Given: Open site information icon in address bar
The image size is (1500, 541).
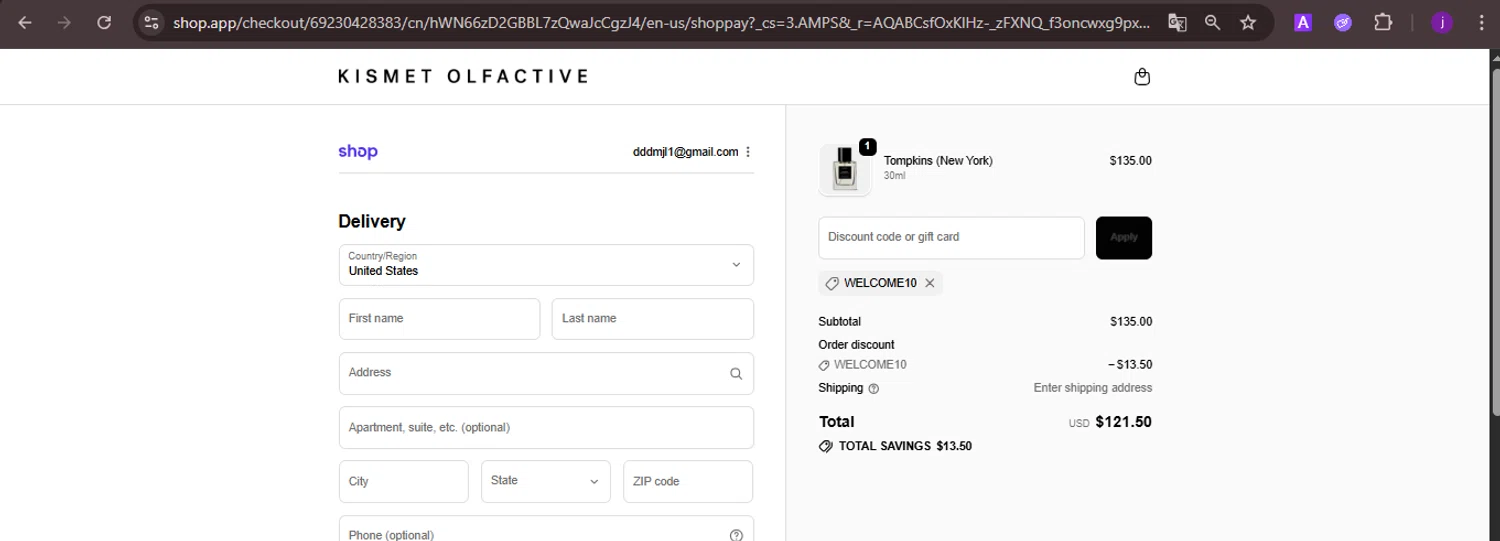Looking at the screenshot, I should coord(151,22).
